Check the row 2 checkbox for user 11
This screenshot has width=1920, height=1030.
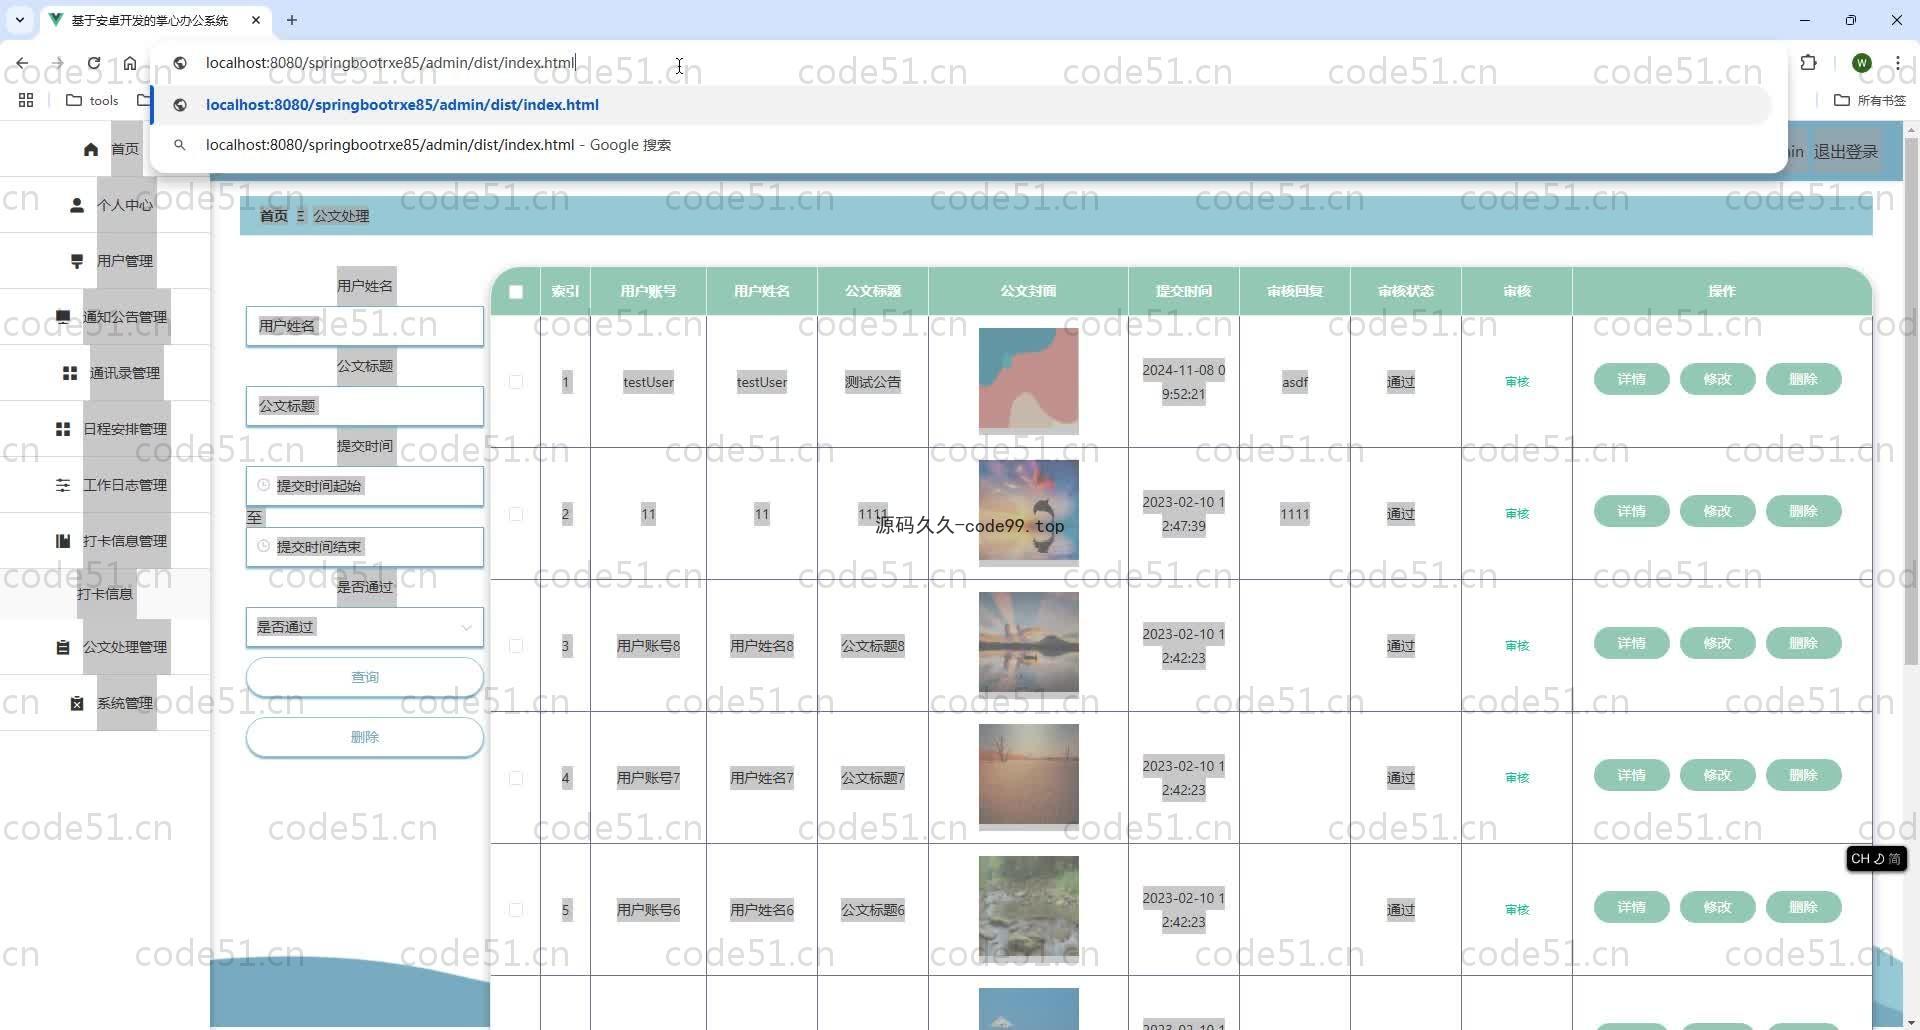516,514
